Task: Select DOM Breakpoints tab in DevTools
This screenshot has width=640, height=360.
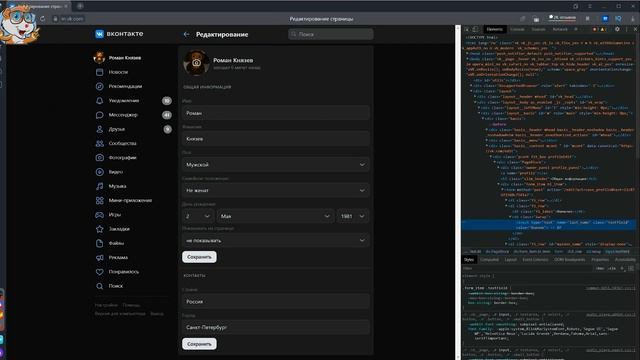Action: (570, 260)
